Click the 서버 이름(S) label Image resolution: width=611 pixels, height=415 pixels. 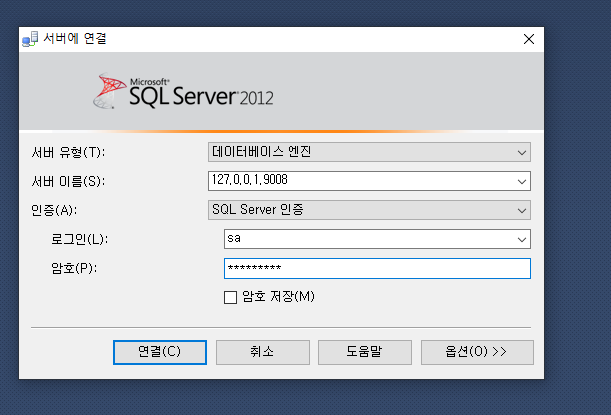click(x=68, y=181)
